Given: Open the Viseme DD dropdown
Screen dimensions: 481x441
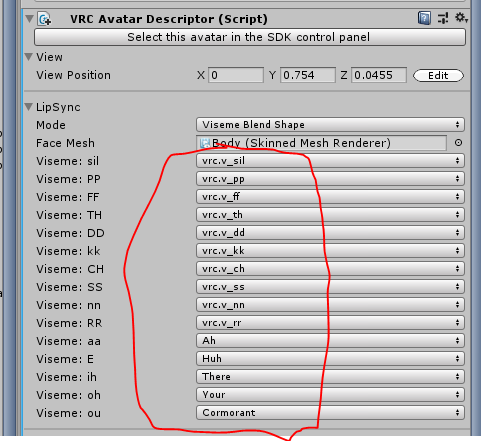Looking at the screenshot, I should point(330,233).
